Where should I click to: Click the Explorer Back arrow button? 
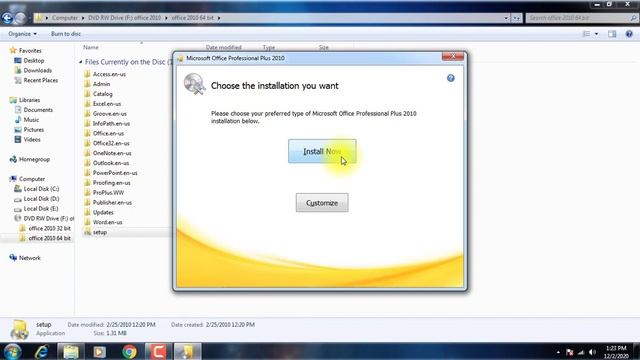coord(7,18)
